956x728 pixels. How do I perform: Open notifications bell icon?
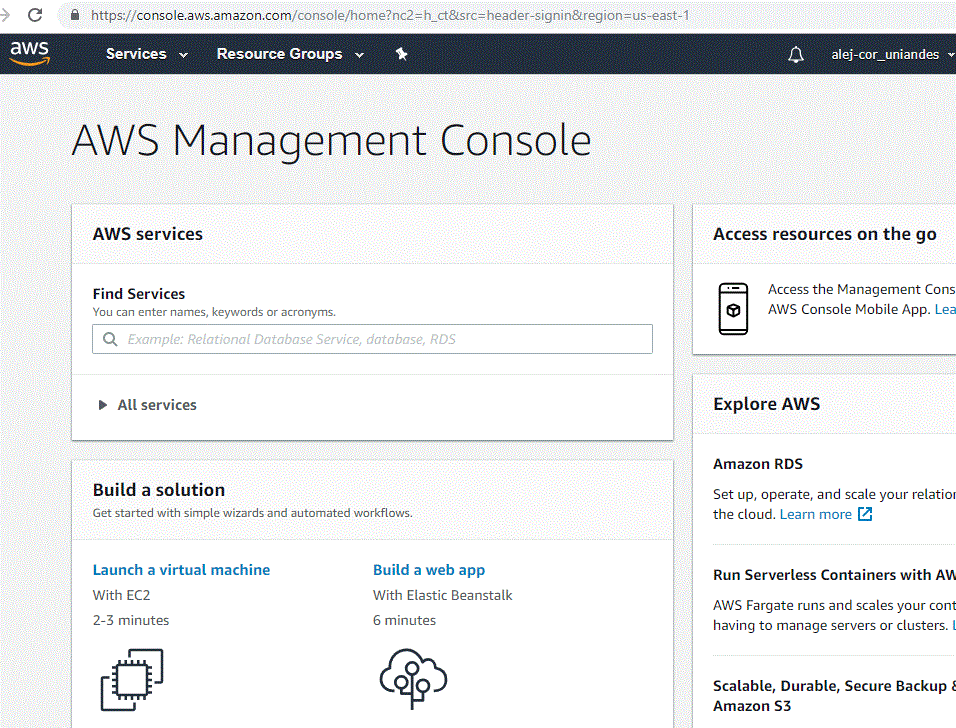click(x=796, y=55)
